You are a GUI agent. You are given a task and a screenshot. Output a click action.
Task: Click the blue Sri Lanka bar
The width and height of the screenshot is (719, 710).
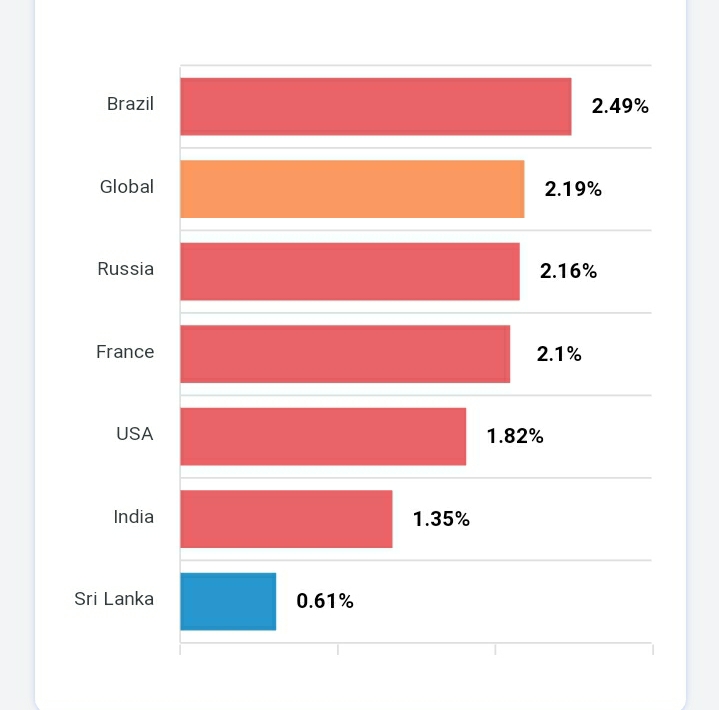(228, 601)
